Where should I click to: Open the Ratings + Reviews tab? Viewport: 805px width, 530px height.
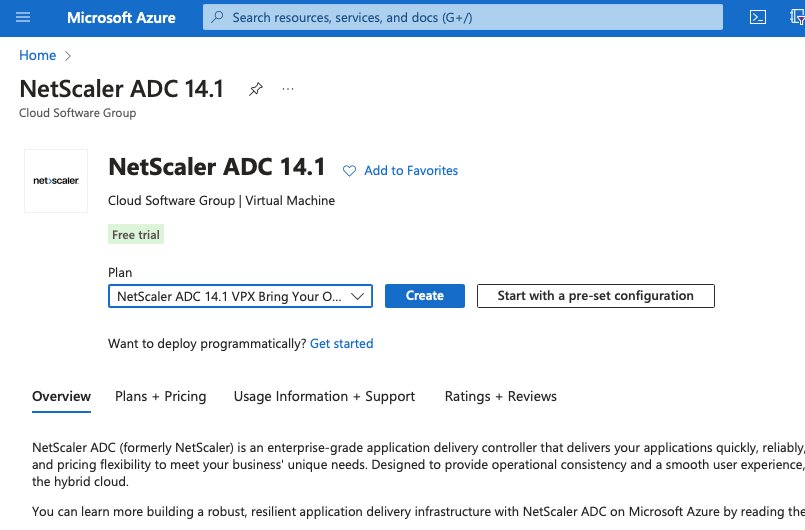click(501, 396)
